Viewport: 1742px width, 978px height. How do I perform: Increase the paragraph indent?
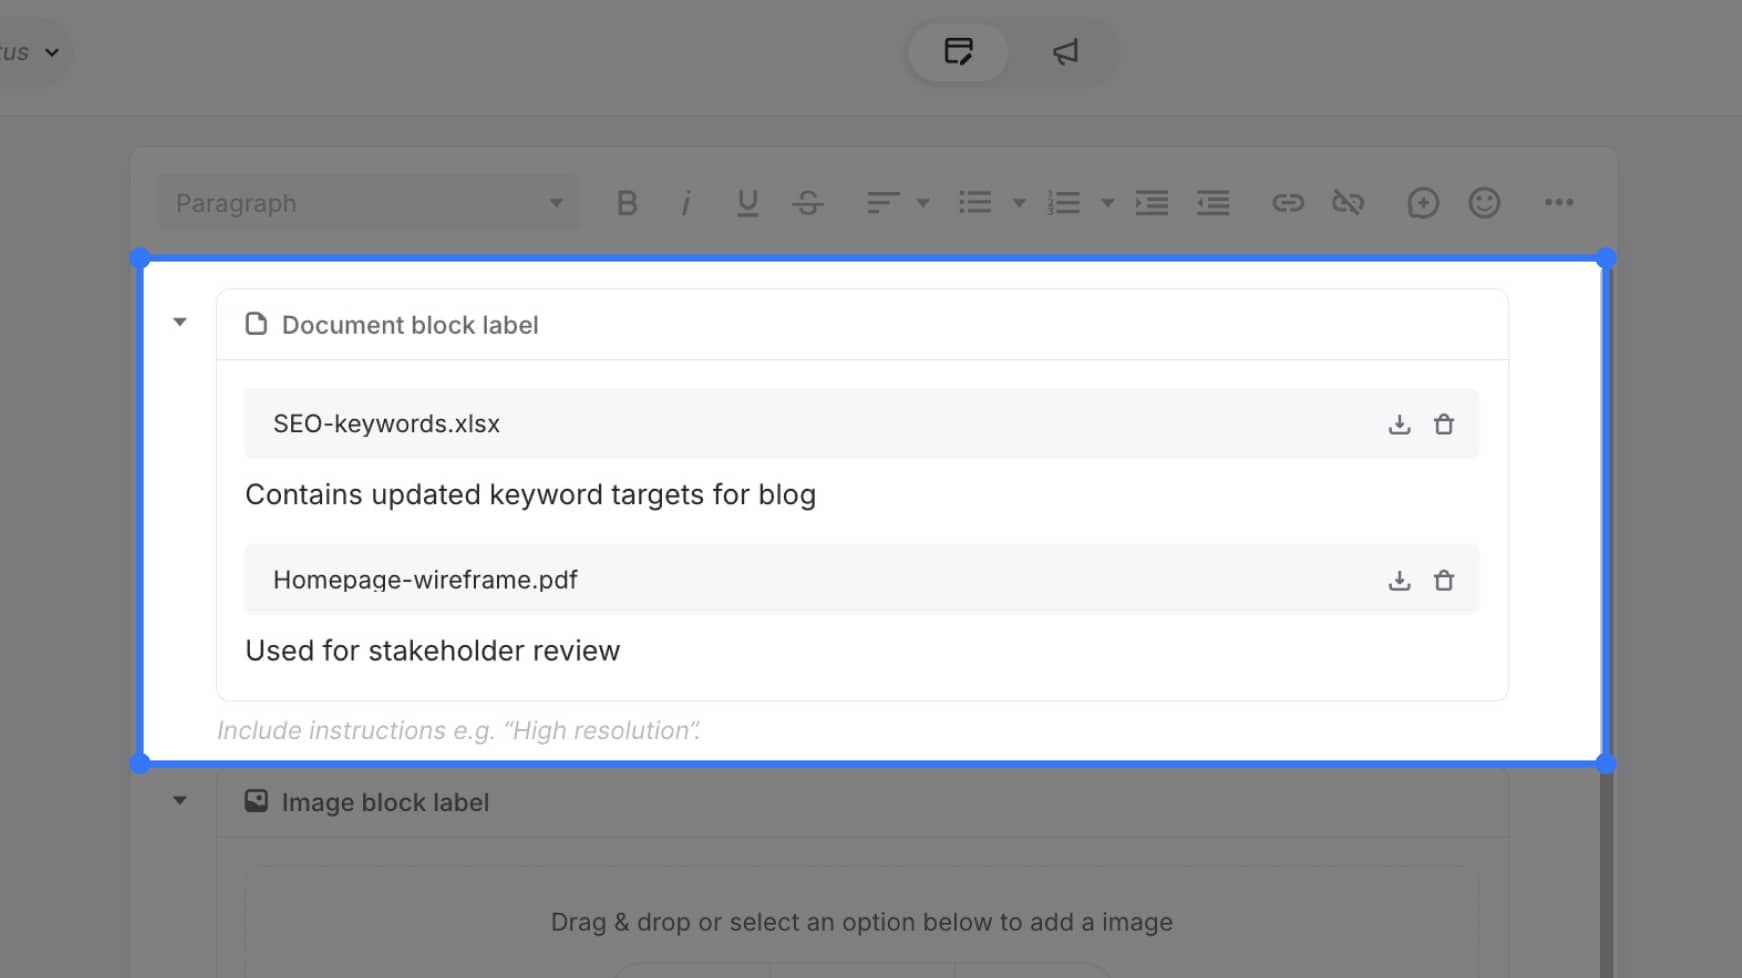1152,203
